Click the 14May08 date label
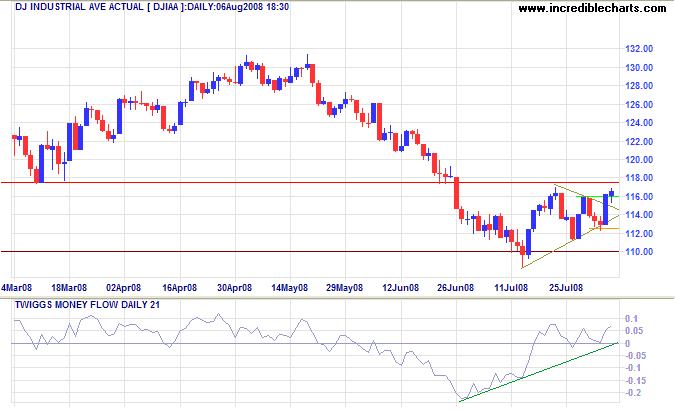The image size is (675, 410). point(289,288)
